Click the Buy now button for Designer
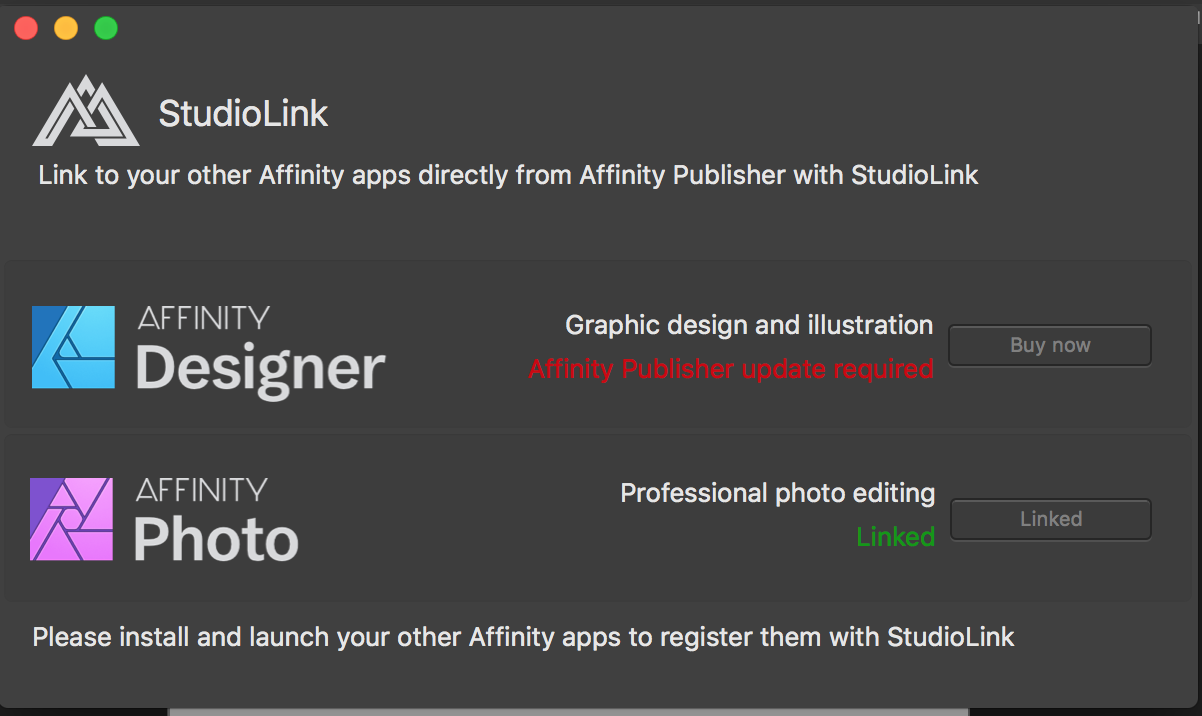The width and height of the screenshot is (1202, 716). tap(1050, 345)
